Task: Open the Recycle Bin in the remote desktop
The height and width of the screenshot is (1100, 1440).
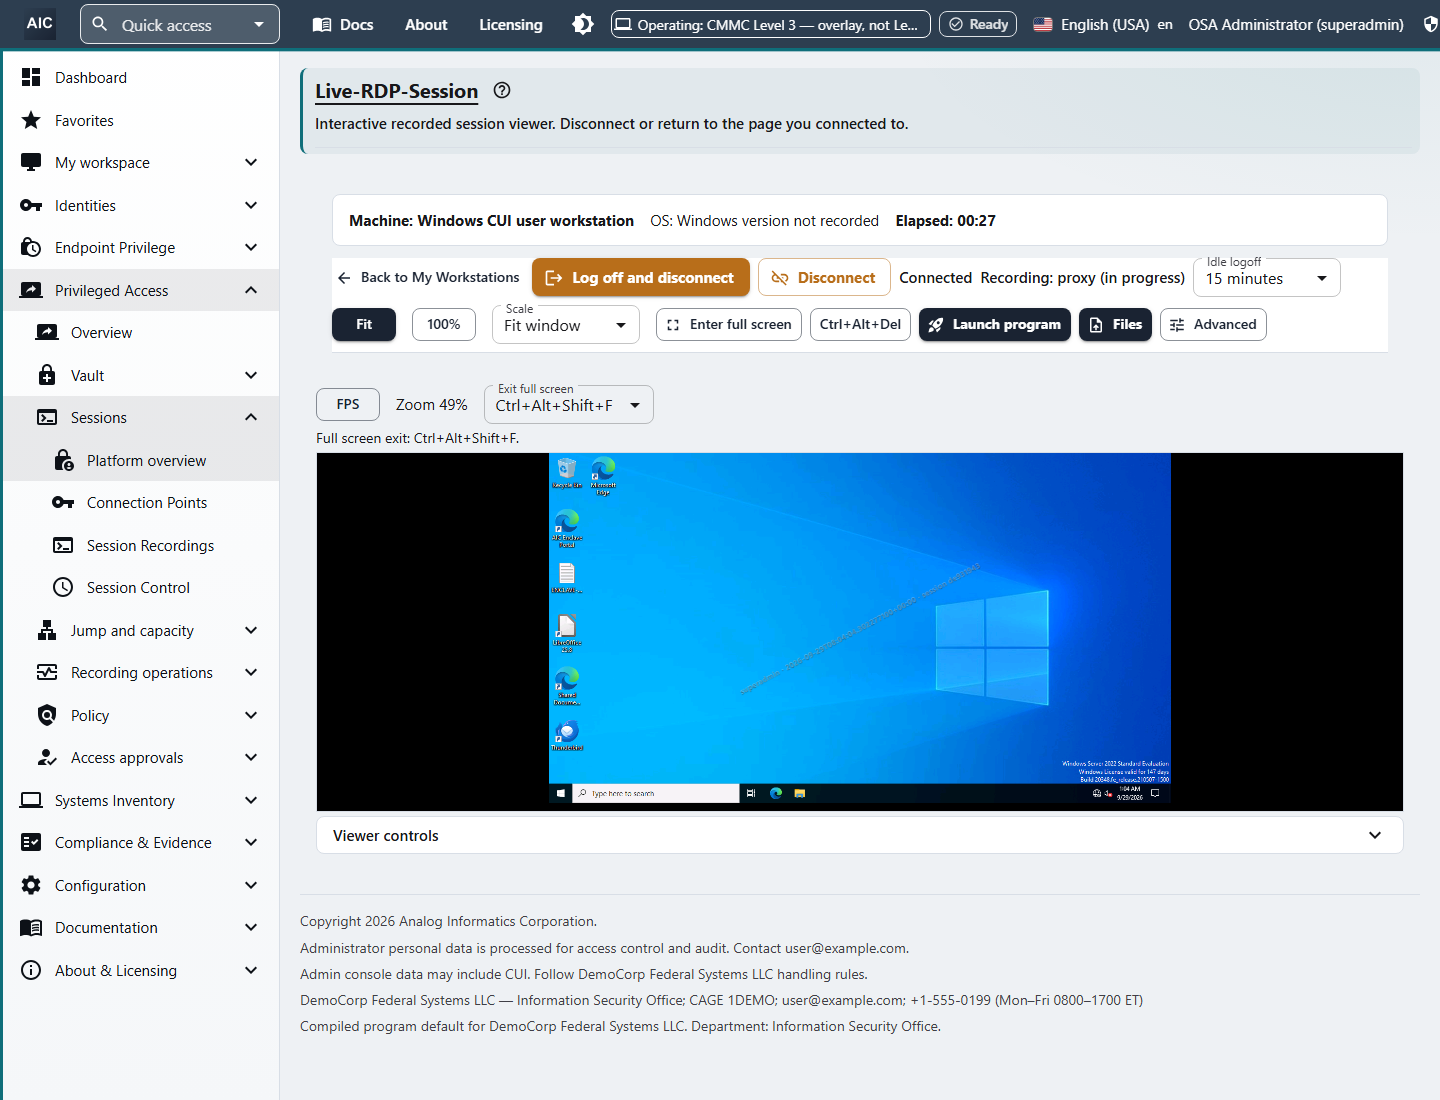Action: click(566, 472)
